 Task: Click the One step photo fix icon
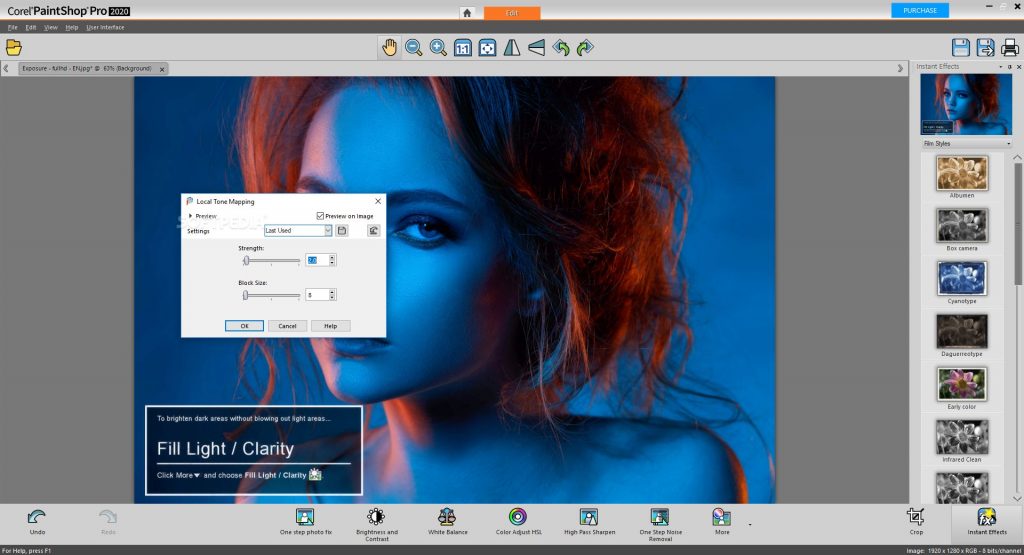pyautogui.click(x=305, y=517)
